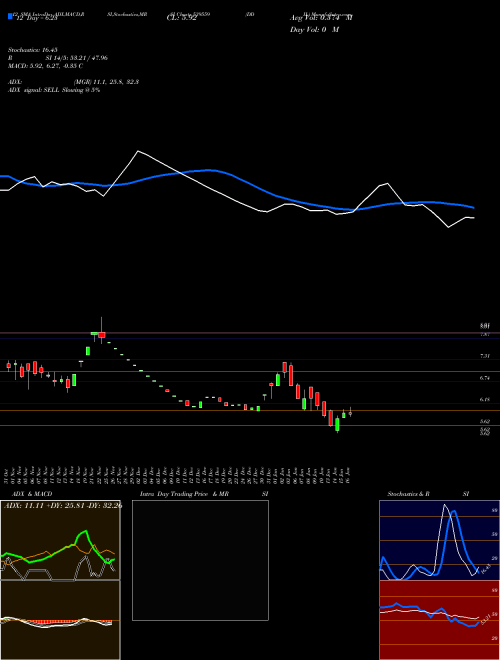500x660 pixels.
Task: Click the white price line peak
Action: coord(138,151)
